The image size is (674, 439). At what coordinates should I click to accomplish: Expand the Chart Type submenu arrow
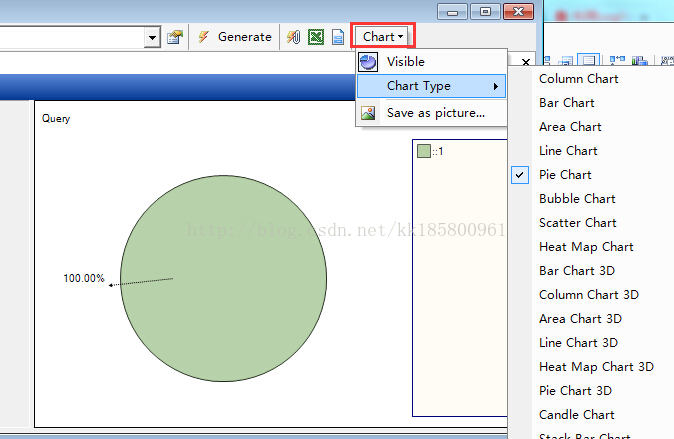pyautogui.click(x=496, y=86)
